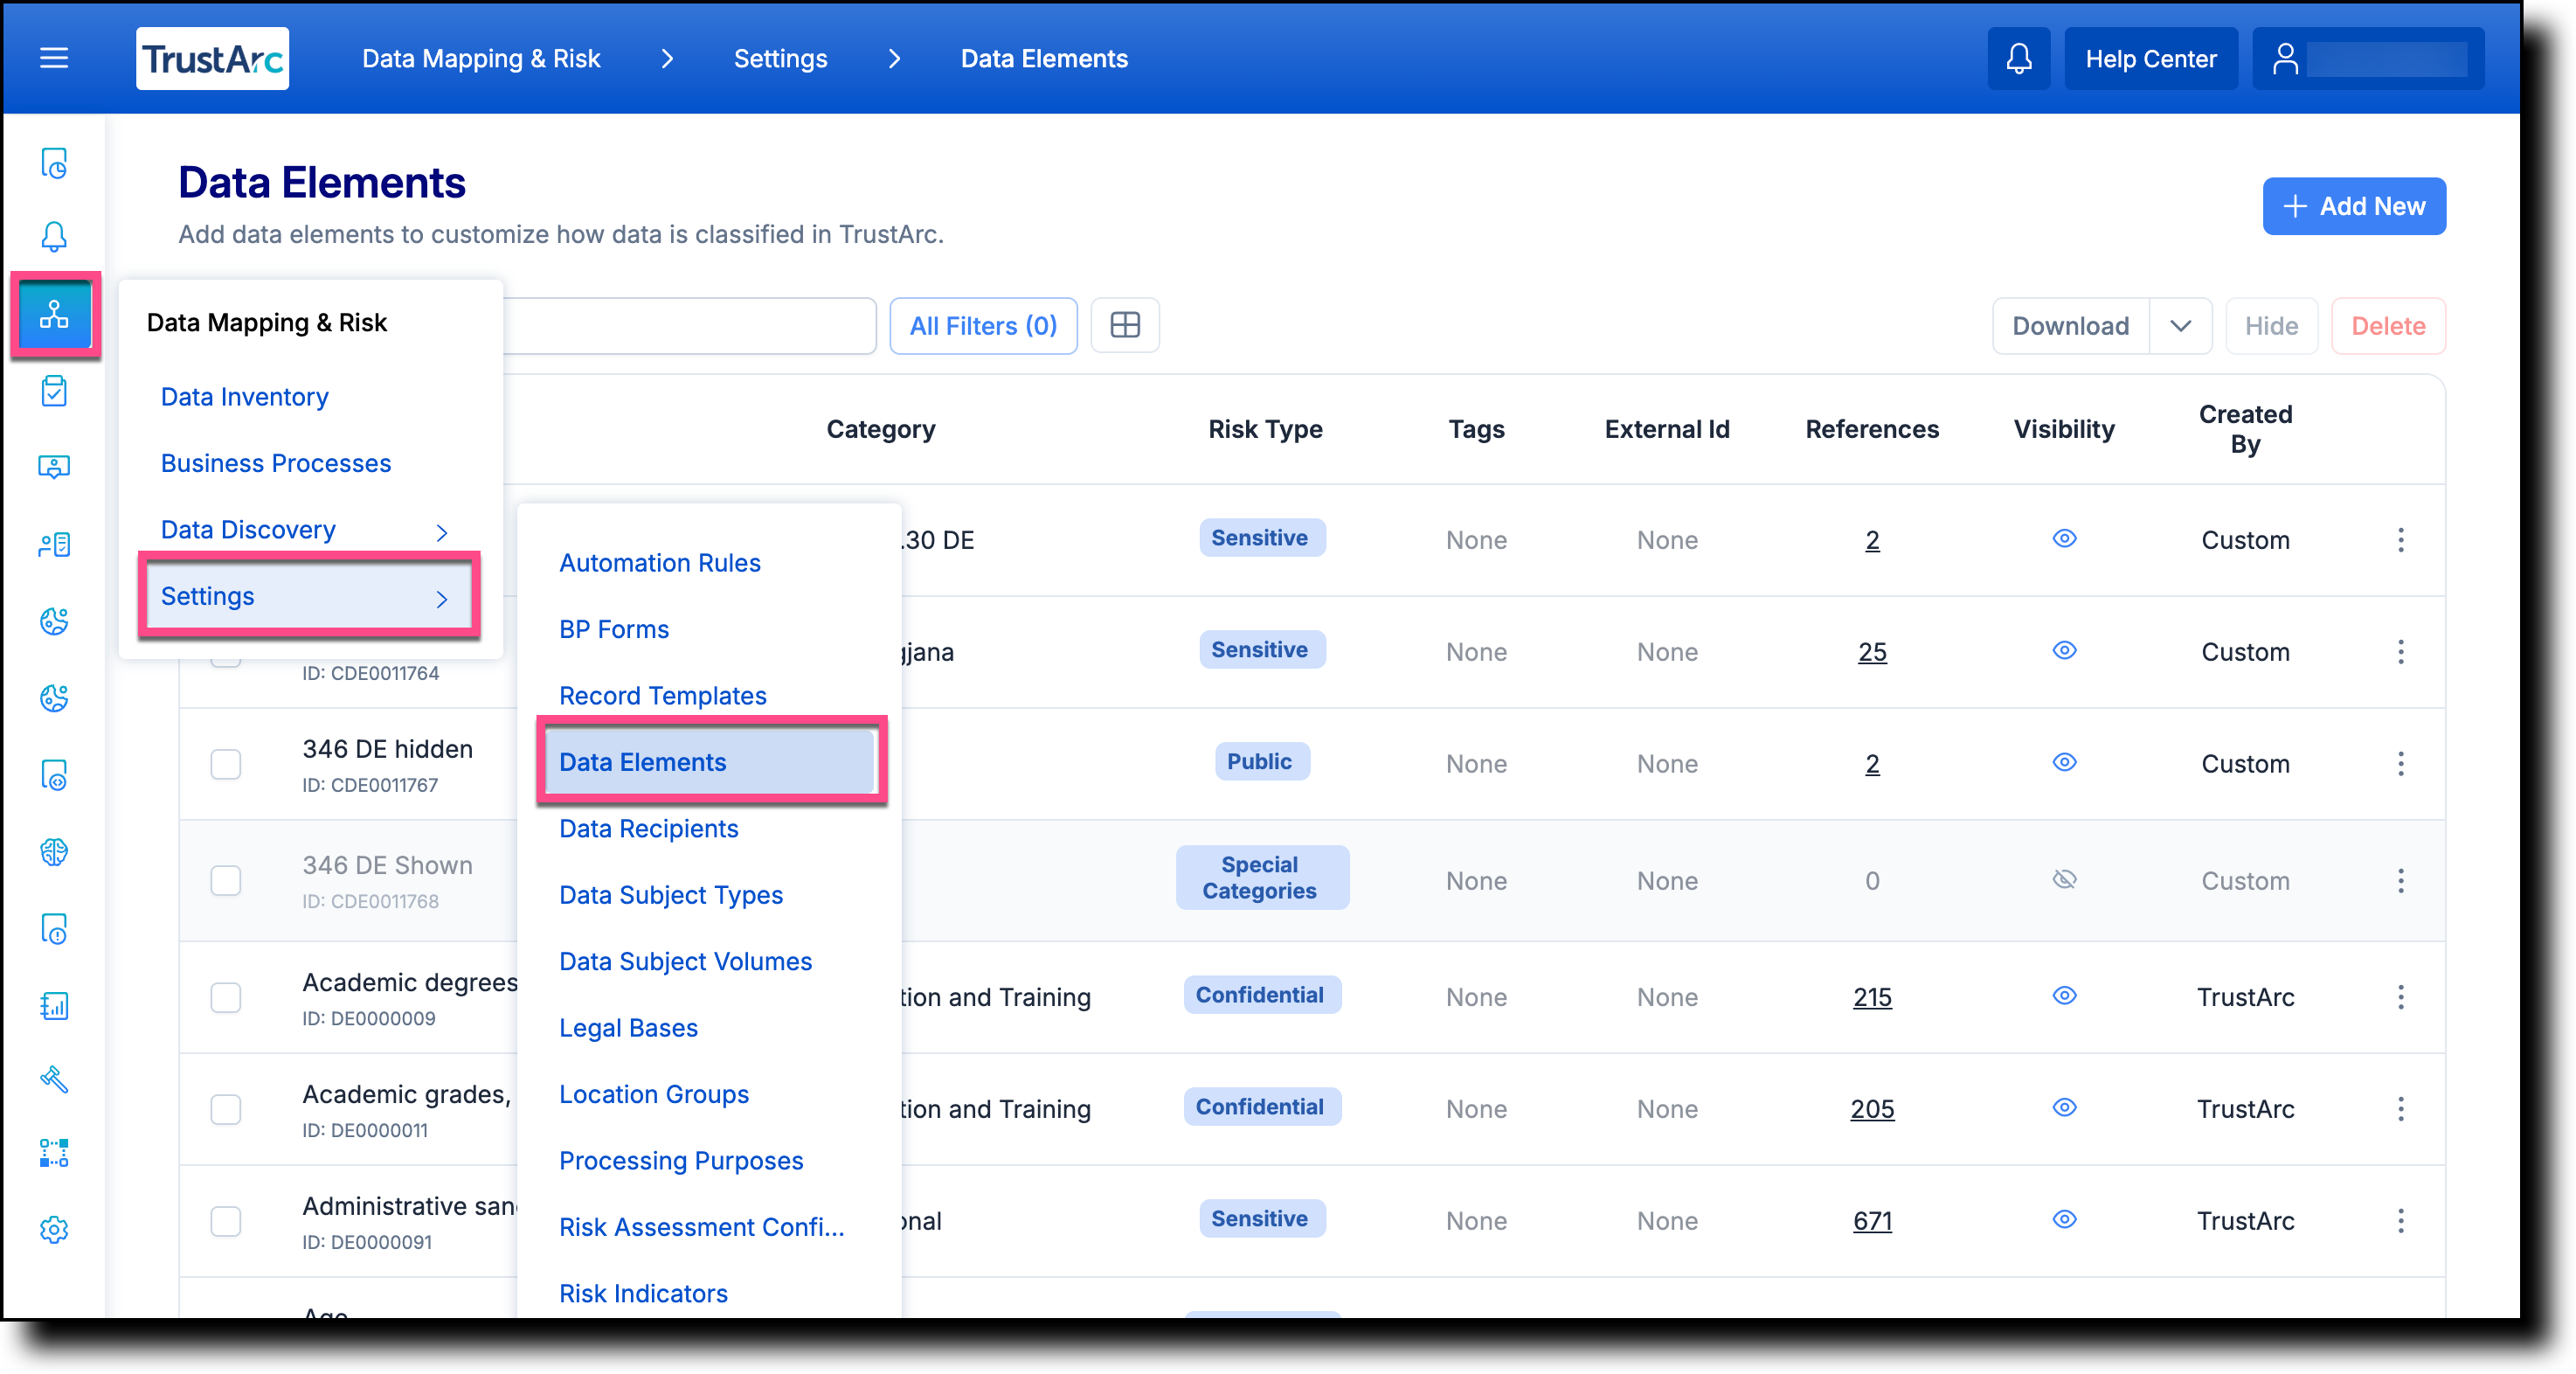This screenshot has height=1374, width=2576.
Task: Go to Data Mapping & Risk breadcrumb
Action: click(x=481, y=58)
